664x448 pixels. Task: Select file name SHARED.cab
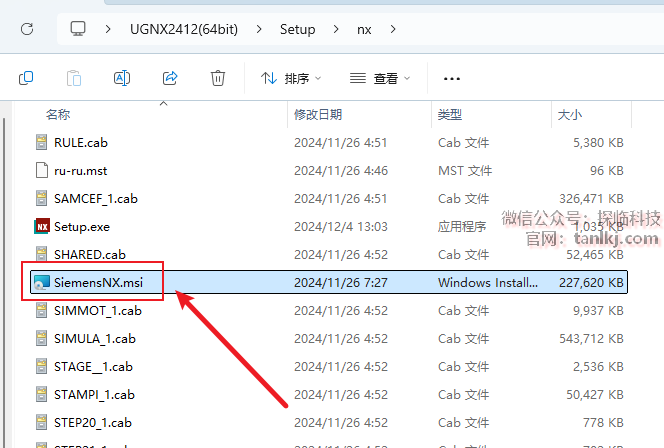[90, 254]
